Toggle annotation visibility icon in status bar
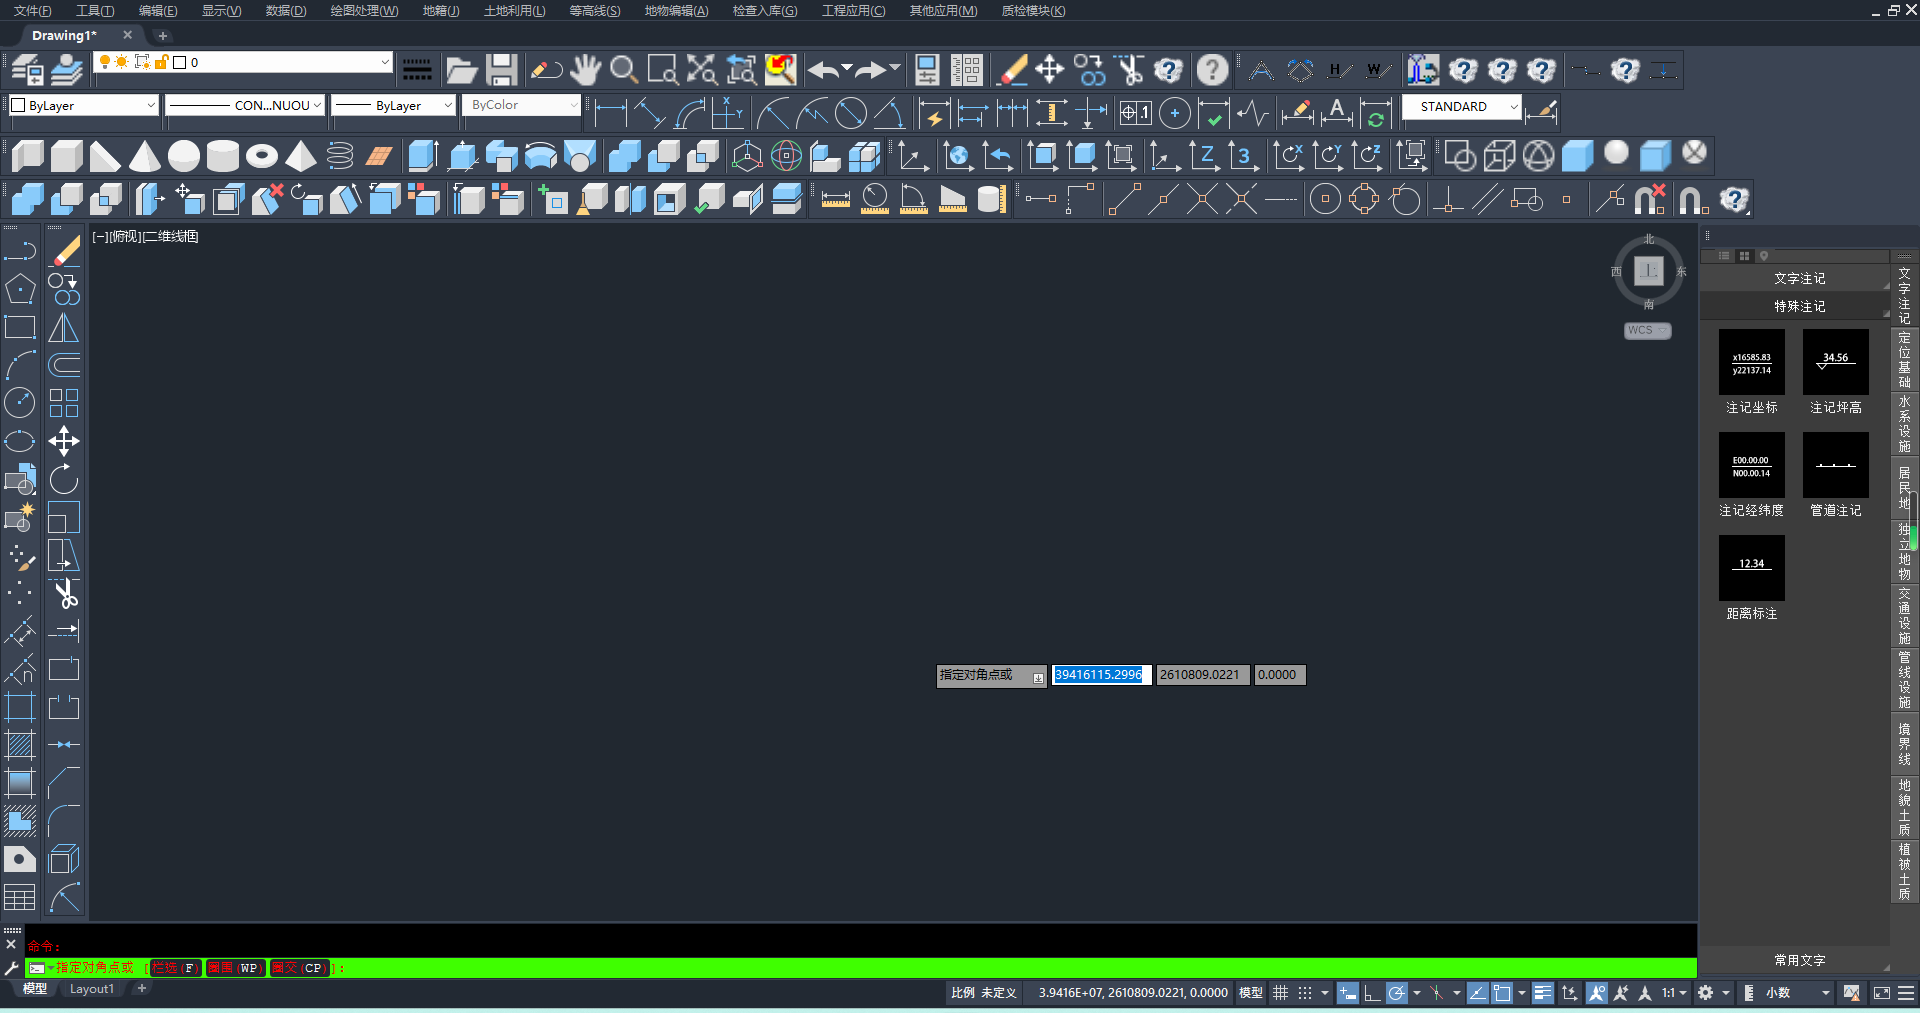Viewport: 1920px width, 1013px height. point(1597,993)
